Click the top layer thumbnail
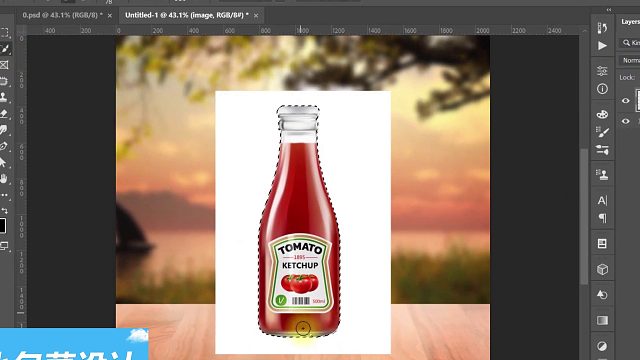 tap(637, 100)
